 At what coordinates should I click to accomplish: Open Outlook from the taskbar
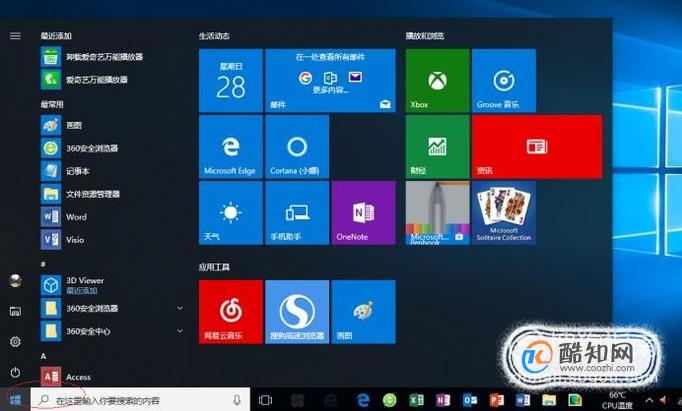tap(470, 400)
